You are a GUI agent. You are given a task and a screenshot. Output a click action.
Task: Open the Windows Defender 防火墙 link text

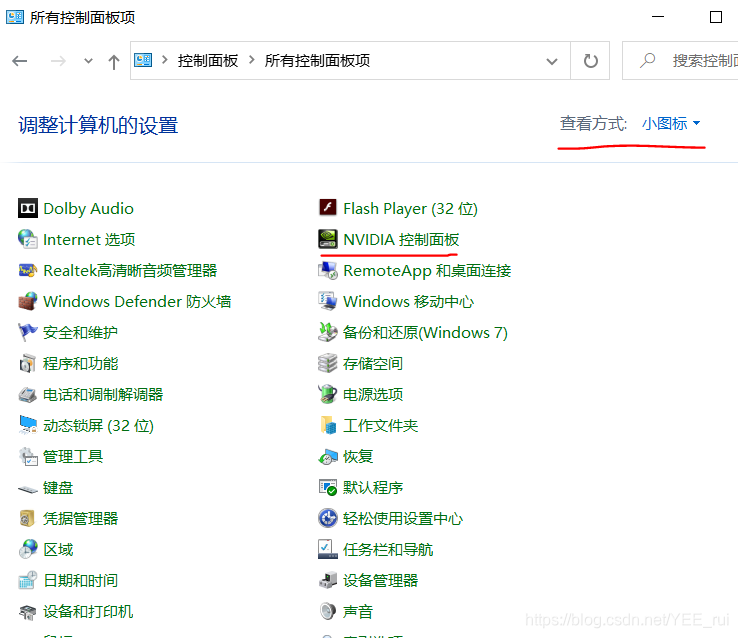coord(137,302)
